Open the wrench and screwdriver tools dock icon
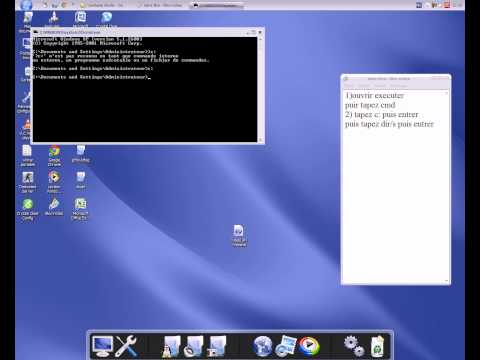 point(126,346)
